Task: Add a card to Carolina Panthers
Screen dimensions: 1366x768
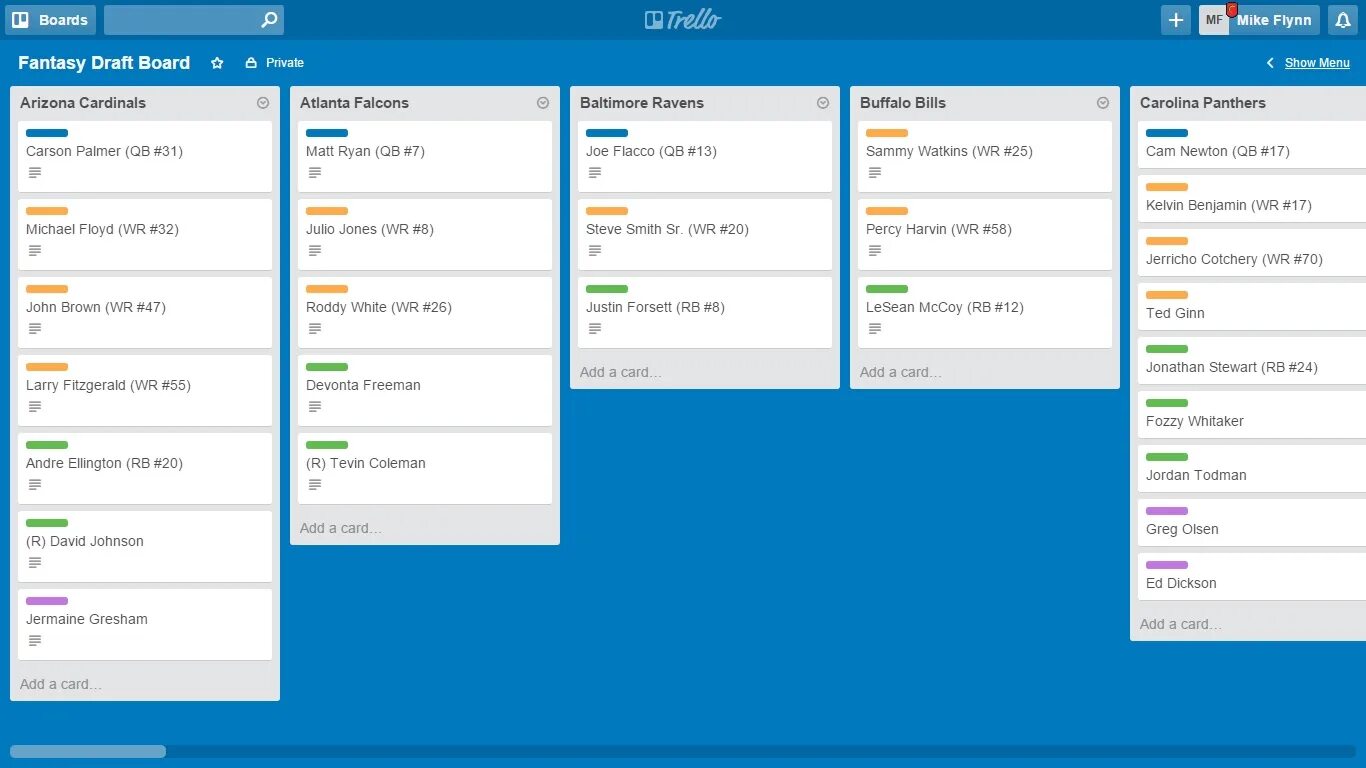Action: tap(1181, 624)
